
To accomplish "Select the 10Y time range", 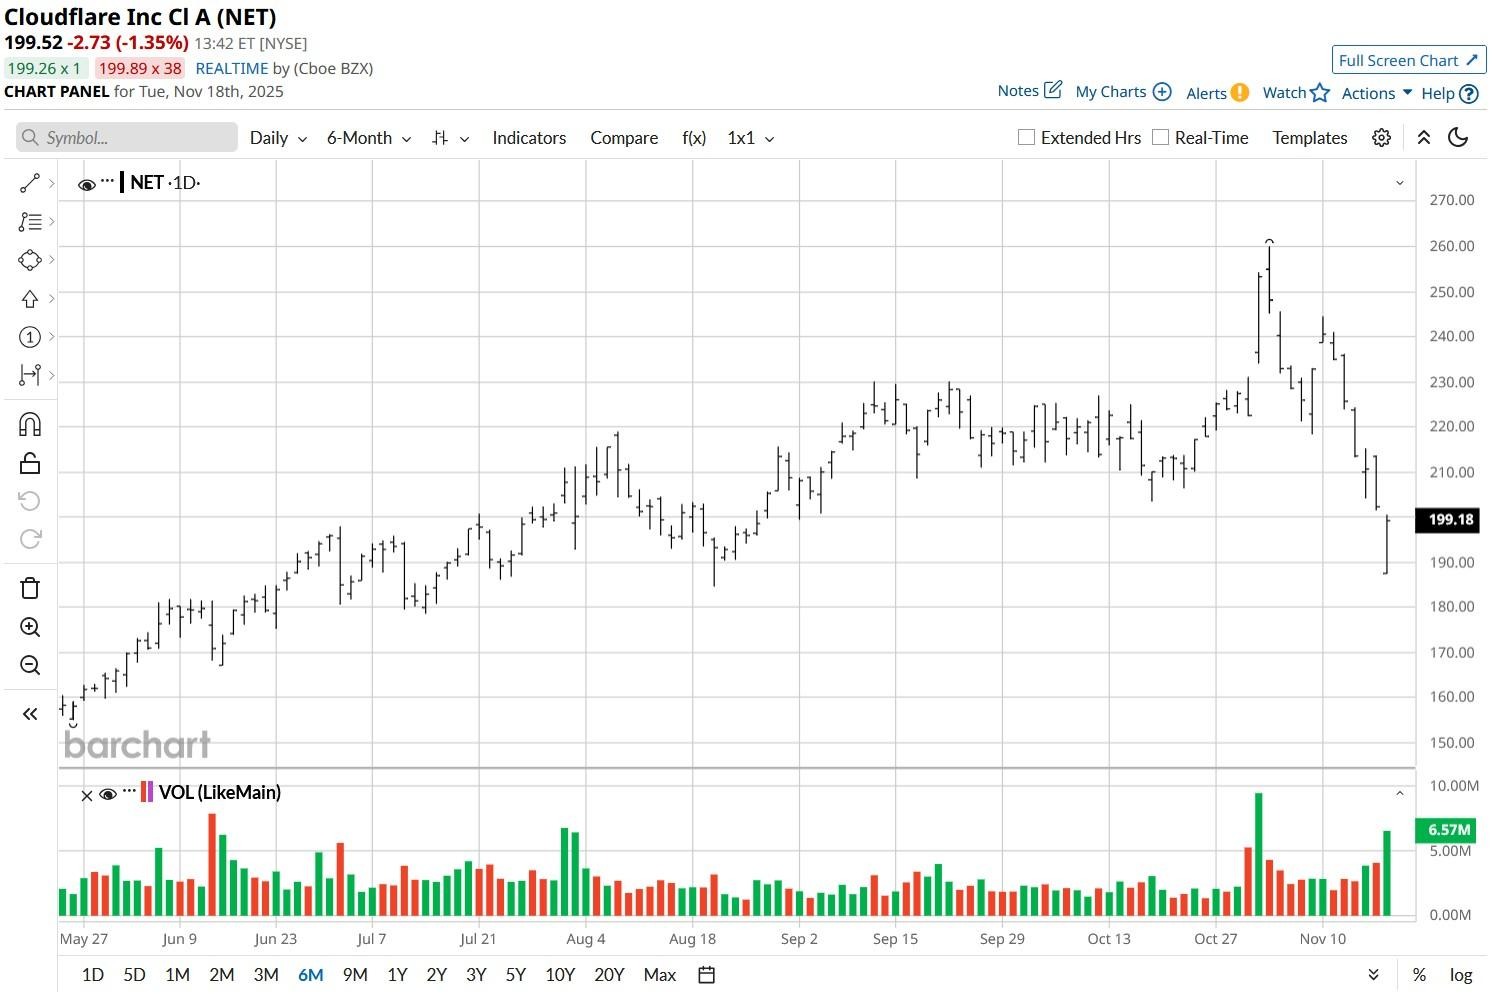I will (560, 975).
